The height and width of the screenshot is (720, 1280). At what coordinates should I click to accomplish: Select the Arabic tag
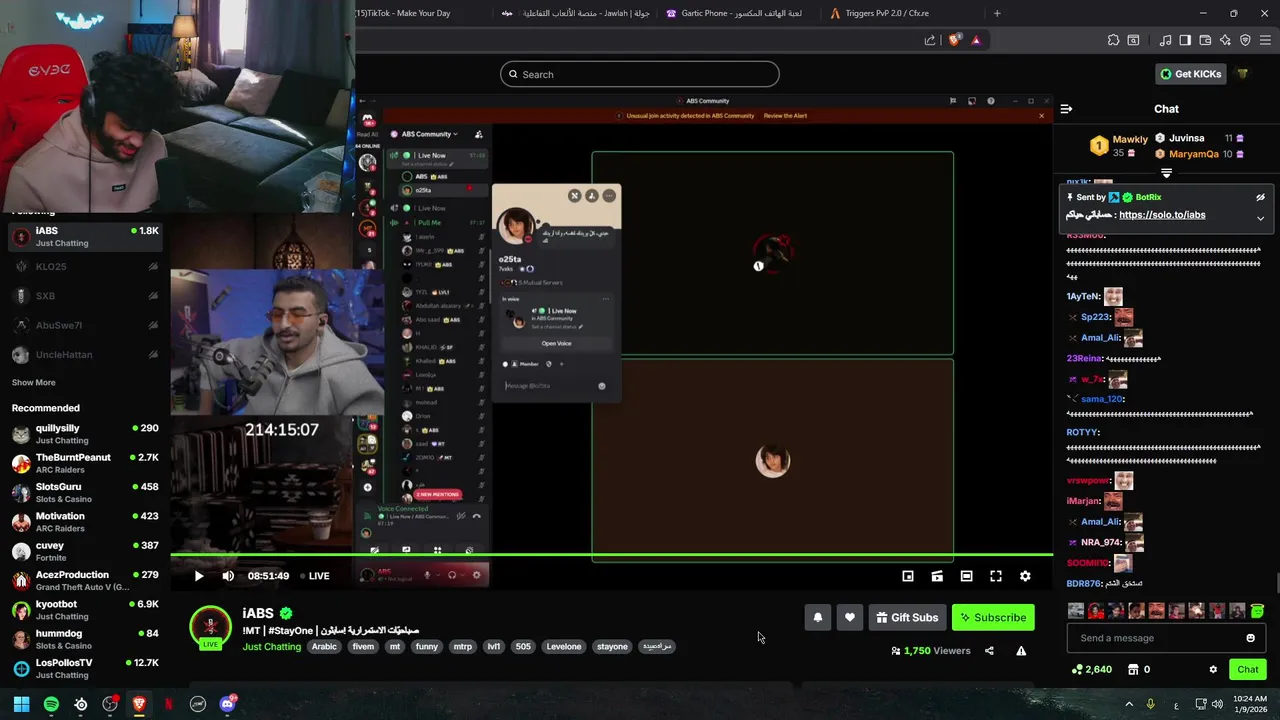pos(324,647)
